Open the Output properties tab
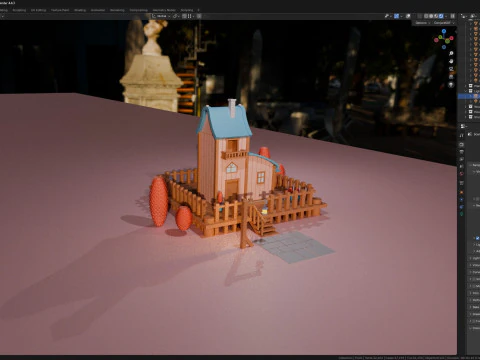 click(x=461, y=152)
